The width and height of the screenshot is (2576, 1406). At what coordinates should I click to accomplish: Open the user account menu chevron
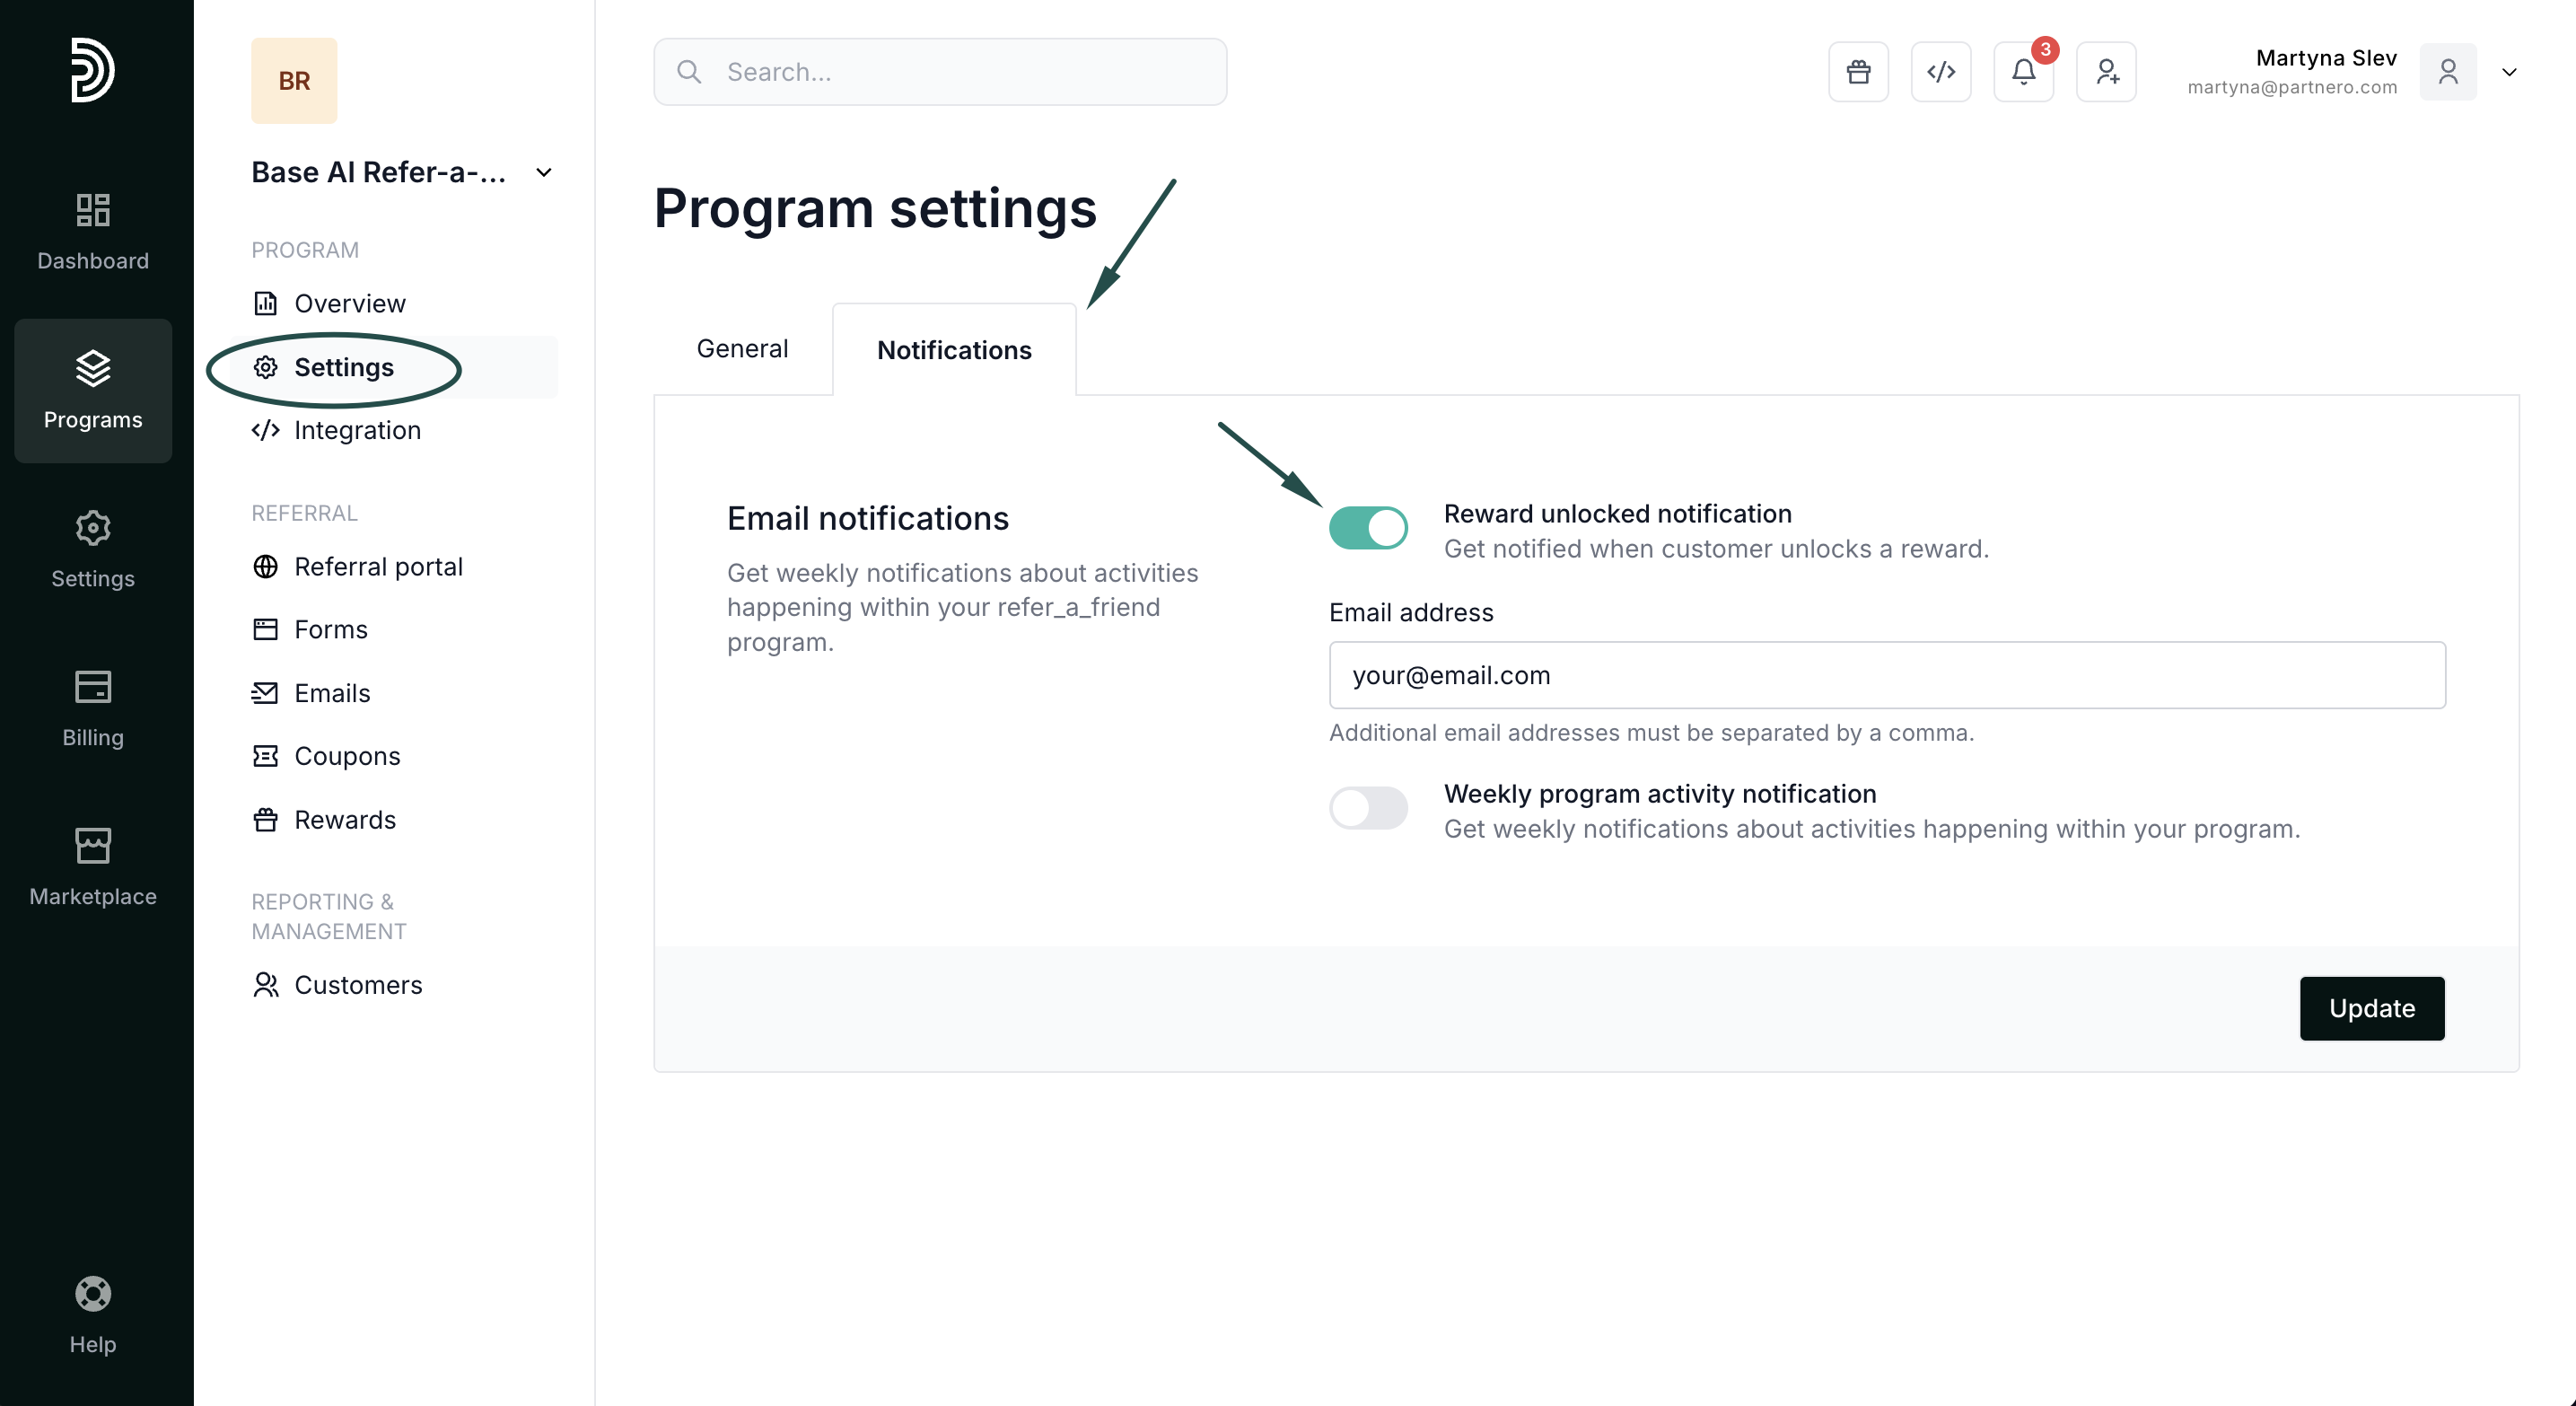click(2508, 72)
